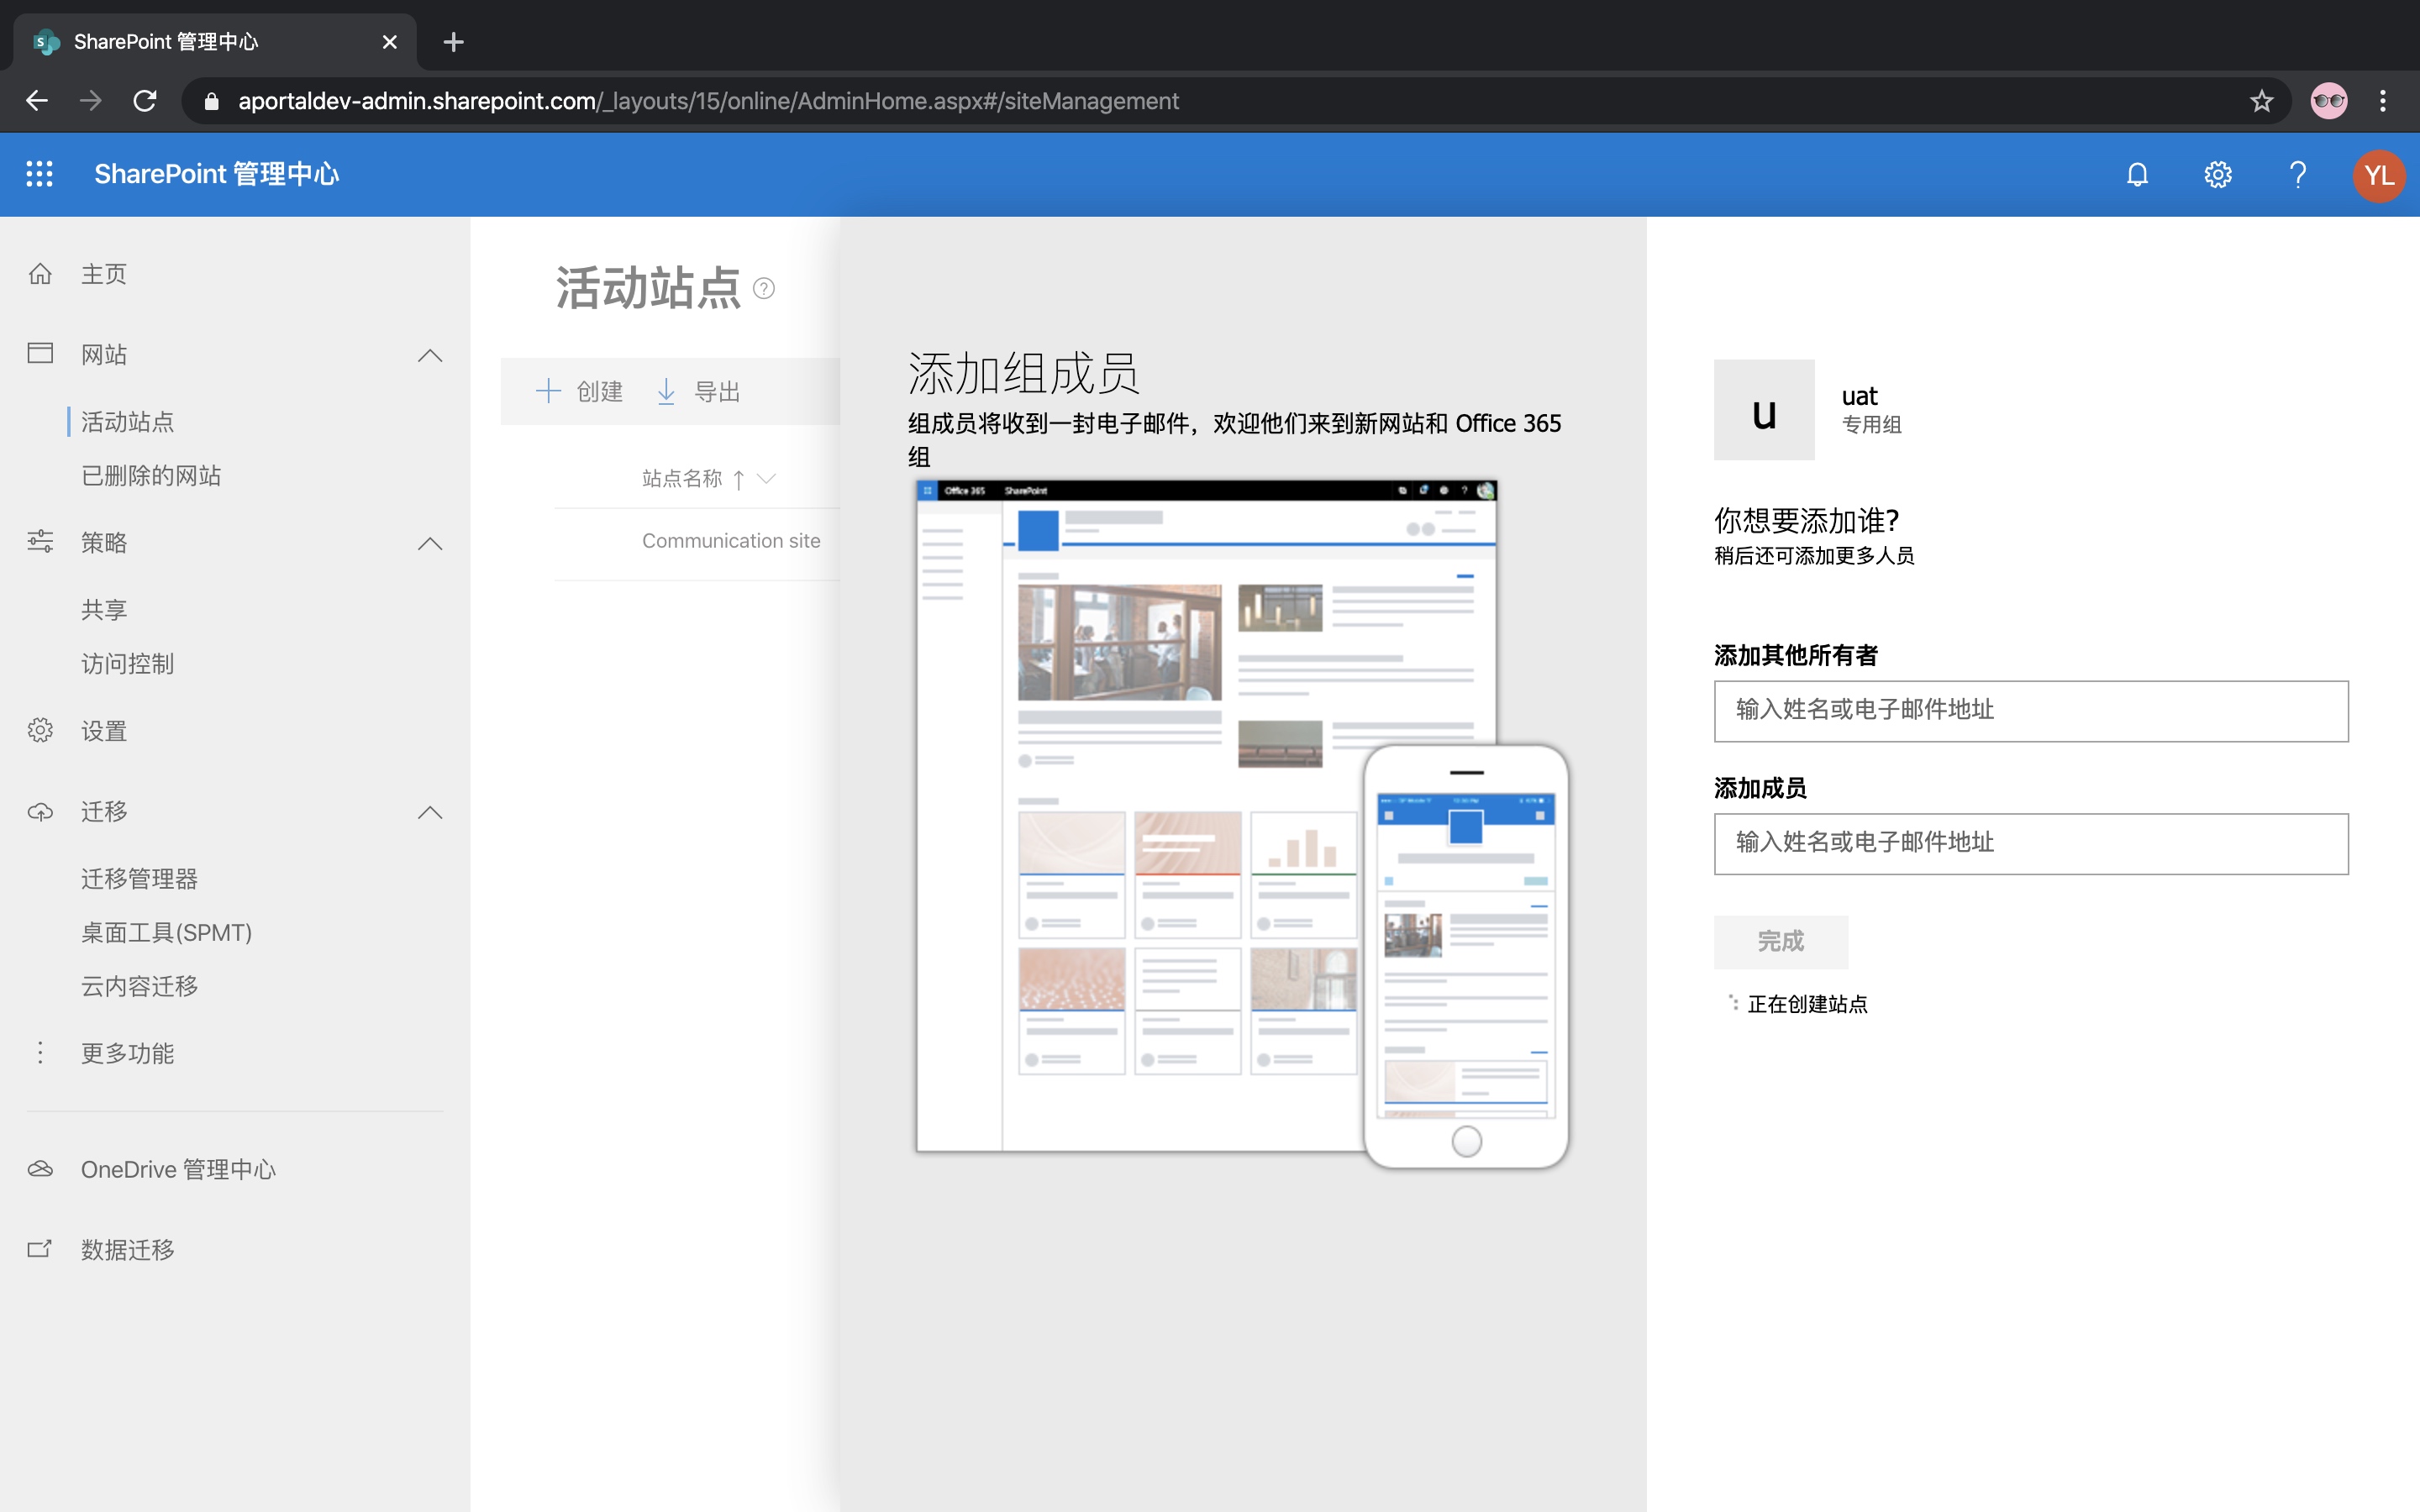The height and width of the screenshot is (1512, 2420).
Task: Click the SharePoint 管理中心 header title
Action: [x=216, y=174]
